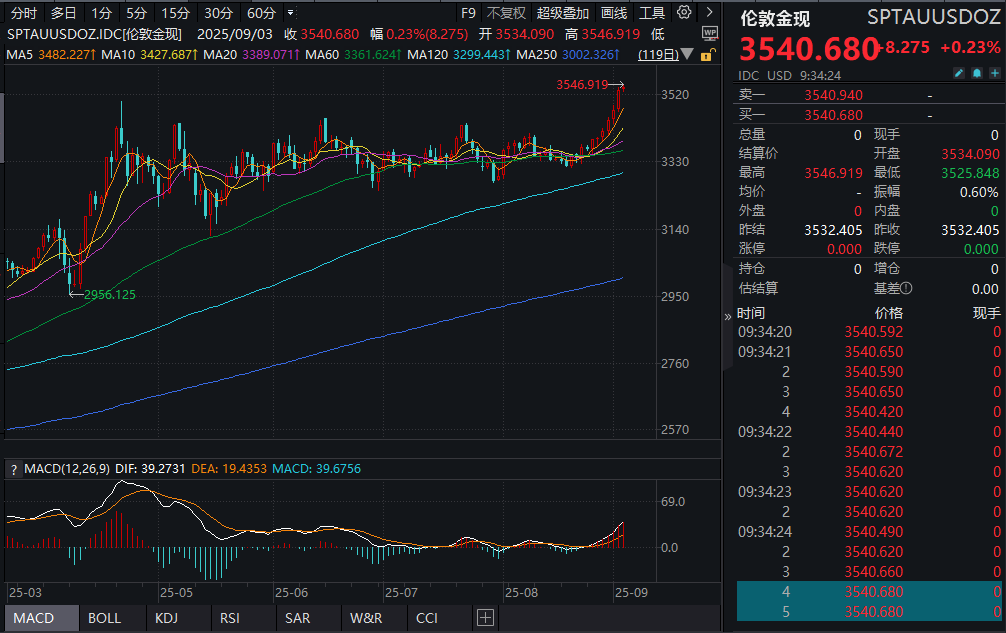Click the 基差 info circle icon
This screenshot has height=633, width=1006.
(906, 288)
